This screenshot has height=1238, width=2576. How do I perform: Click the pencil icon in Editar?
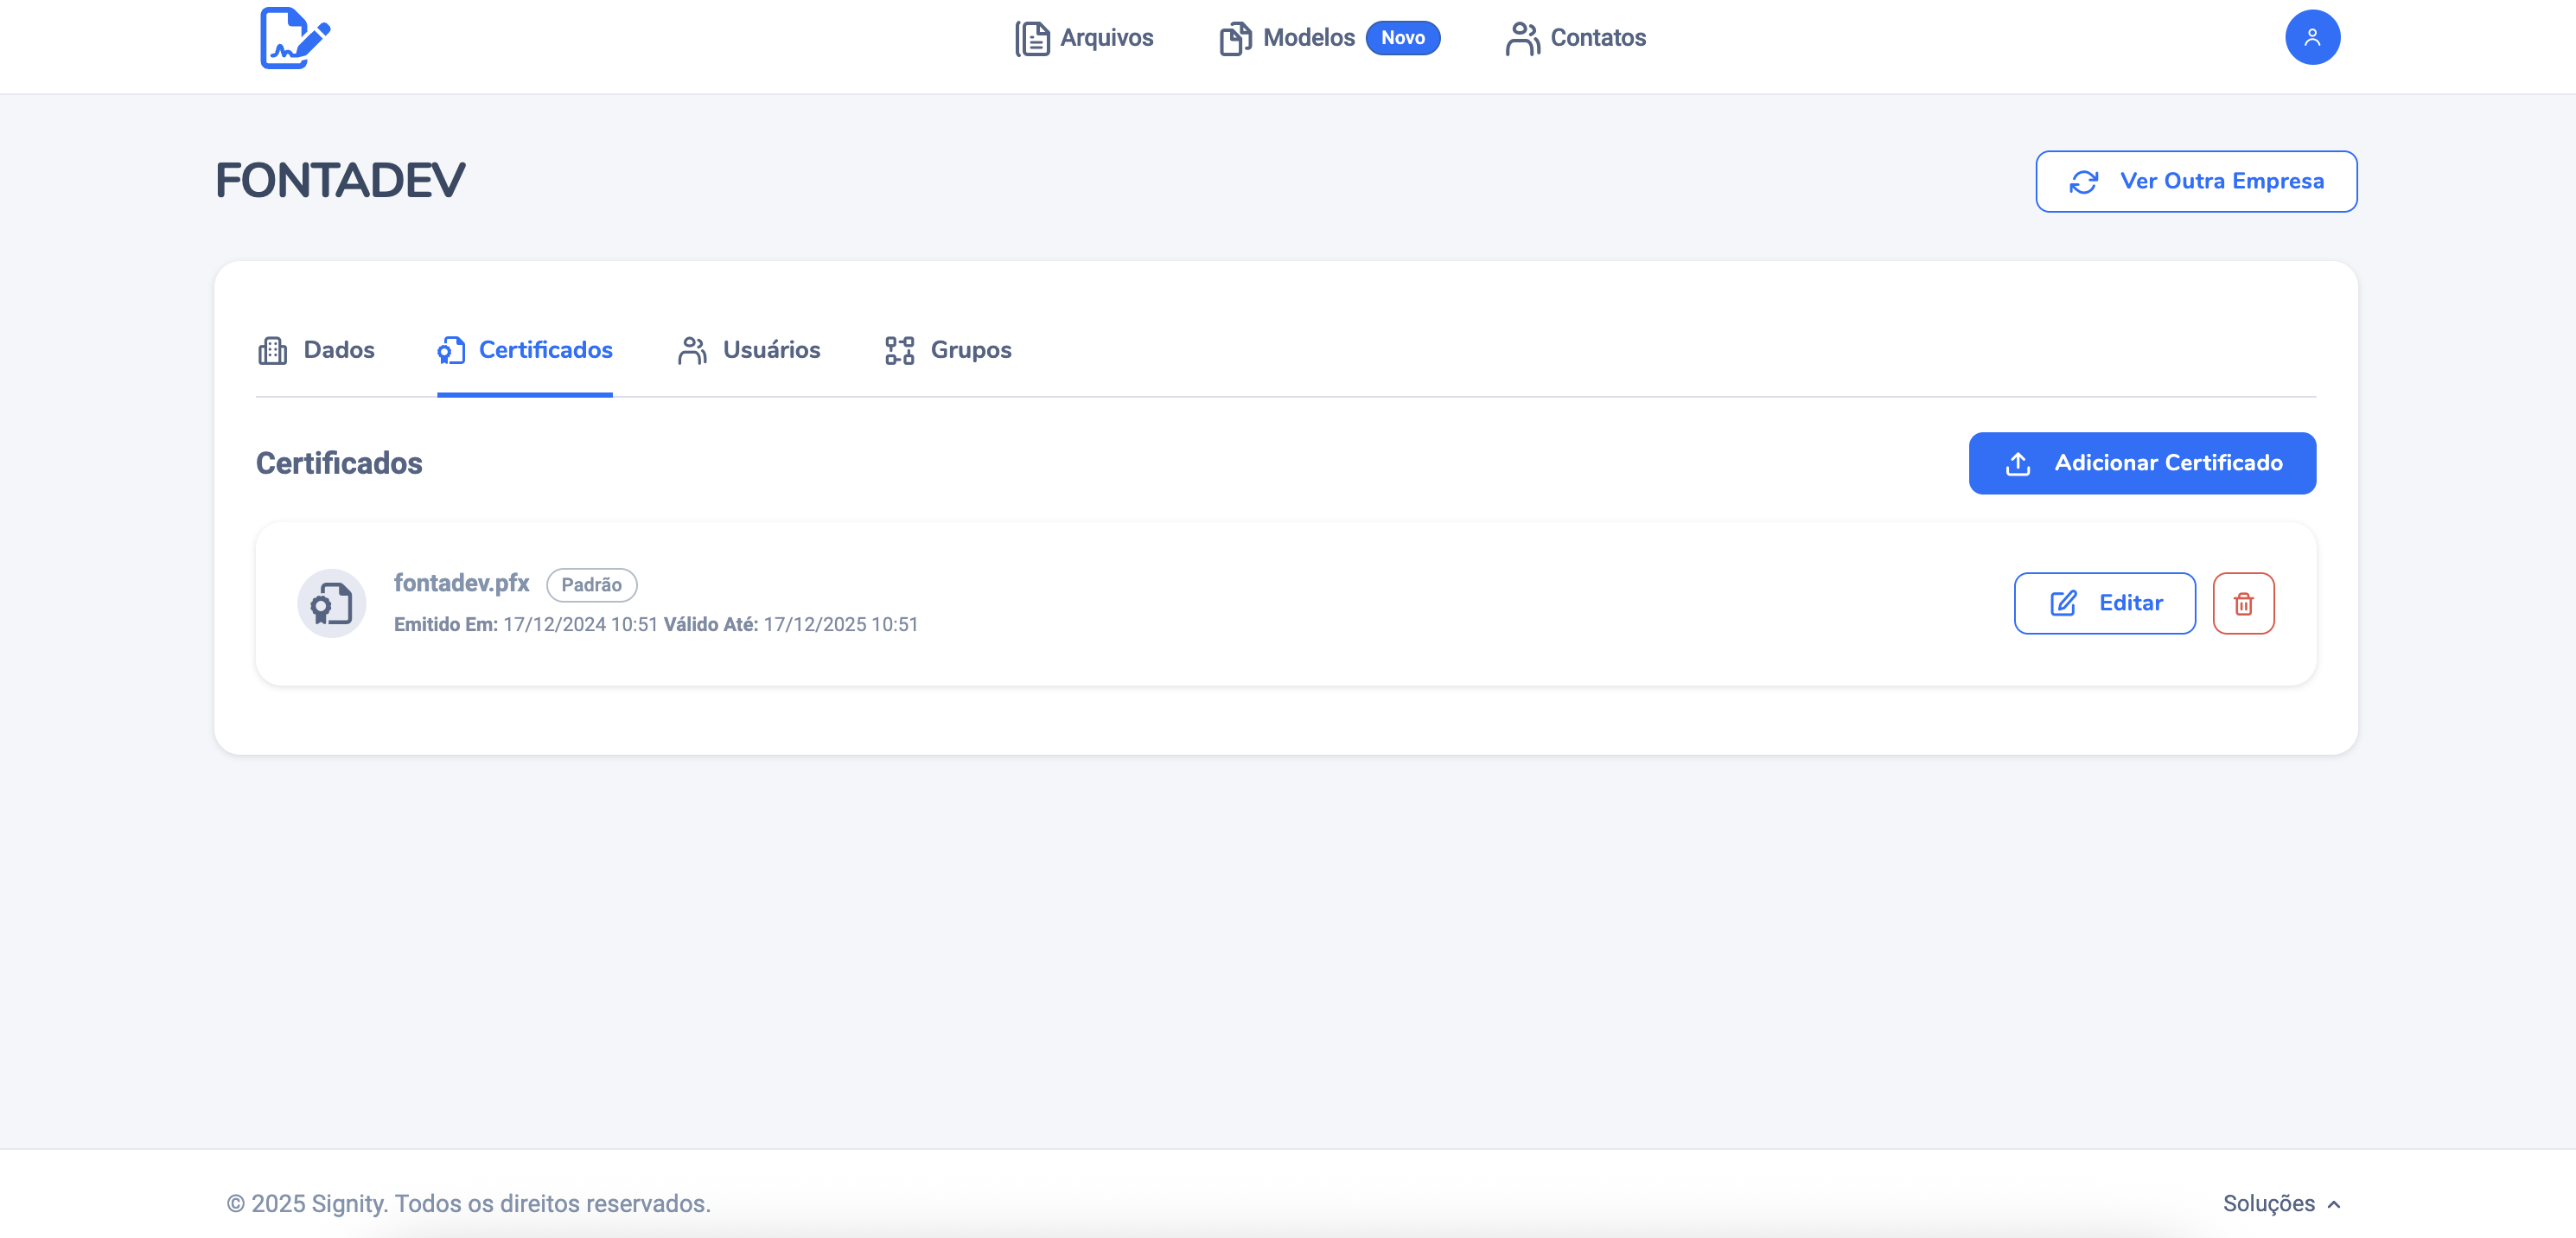tap(2063, 603)
